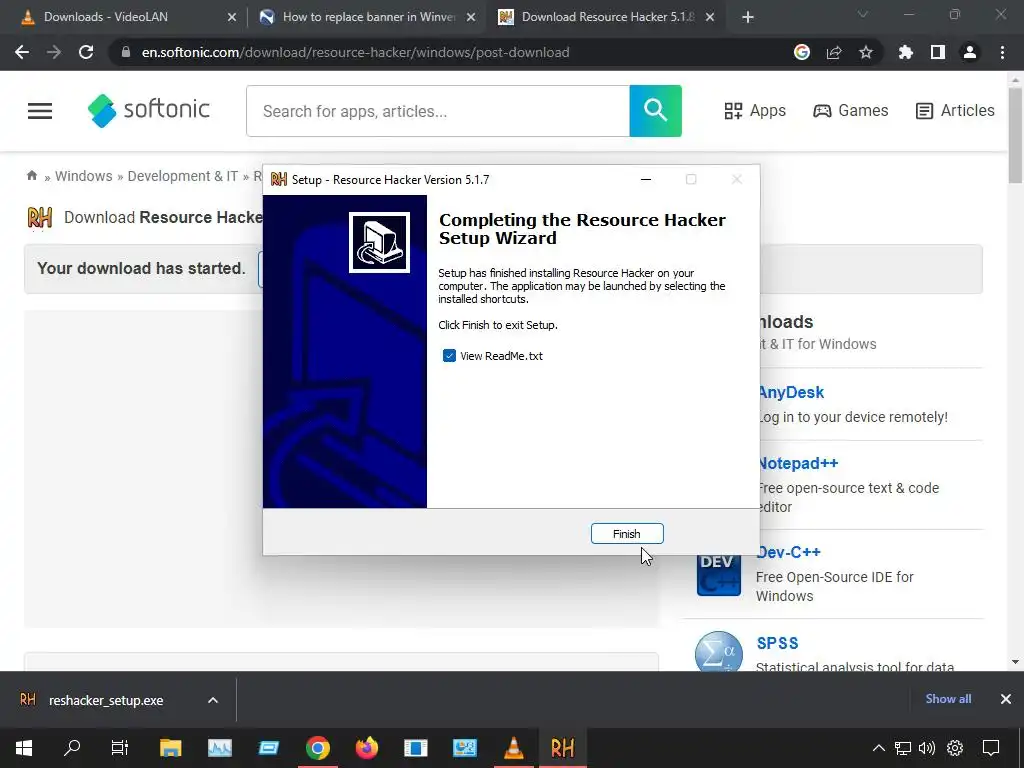Follow the Development & IT breadcrumb link
The width and height of the screenshot is (1024, 768).
183,176
